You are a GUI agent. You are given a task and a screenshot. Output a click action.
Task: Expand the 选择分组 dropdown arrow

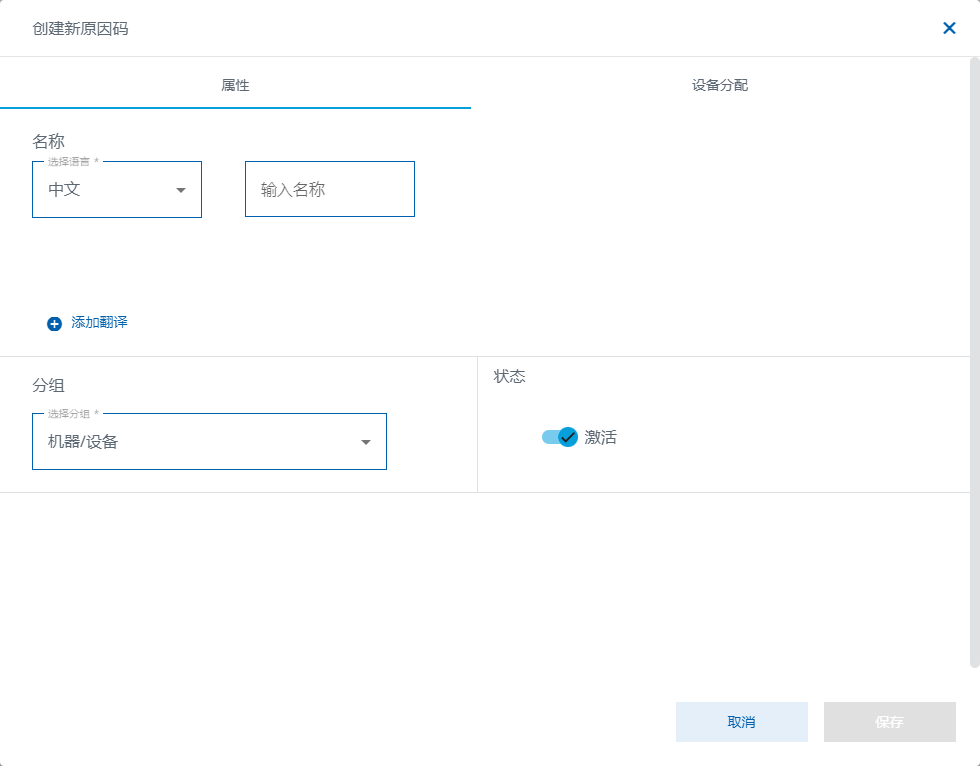pyautogui.click(x=366, y=442)
